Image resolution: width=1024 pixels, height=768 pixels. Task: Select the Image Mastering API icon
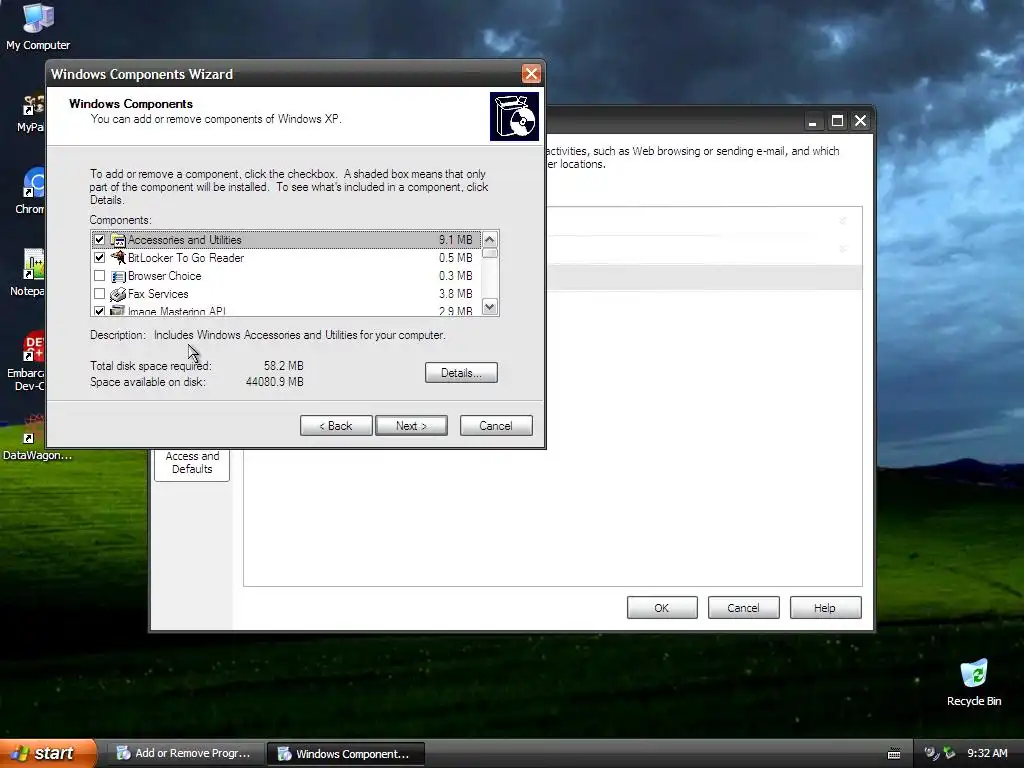(x=118, y=311)
